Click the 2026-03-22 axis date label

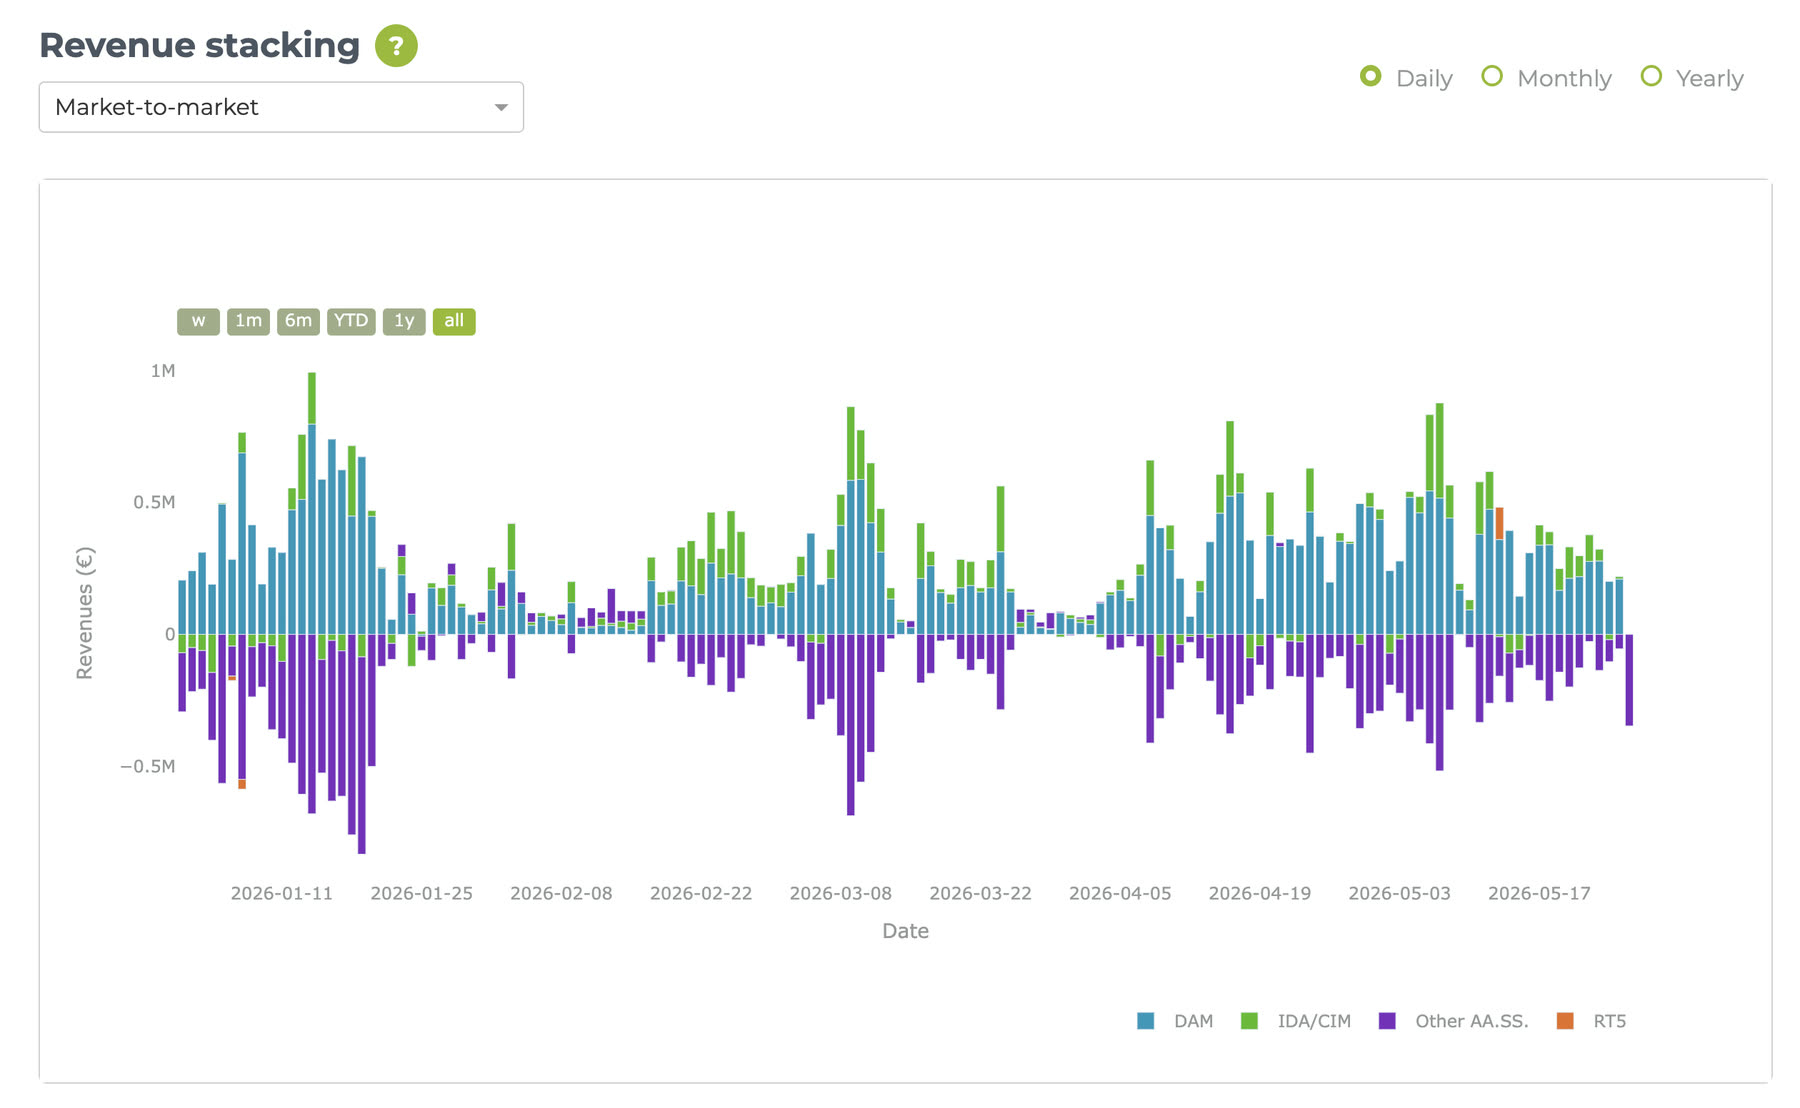980,893
